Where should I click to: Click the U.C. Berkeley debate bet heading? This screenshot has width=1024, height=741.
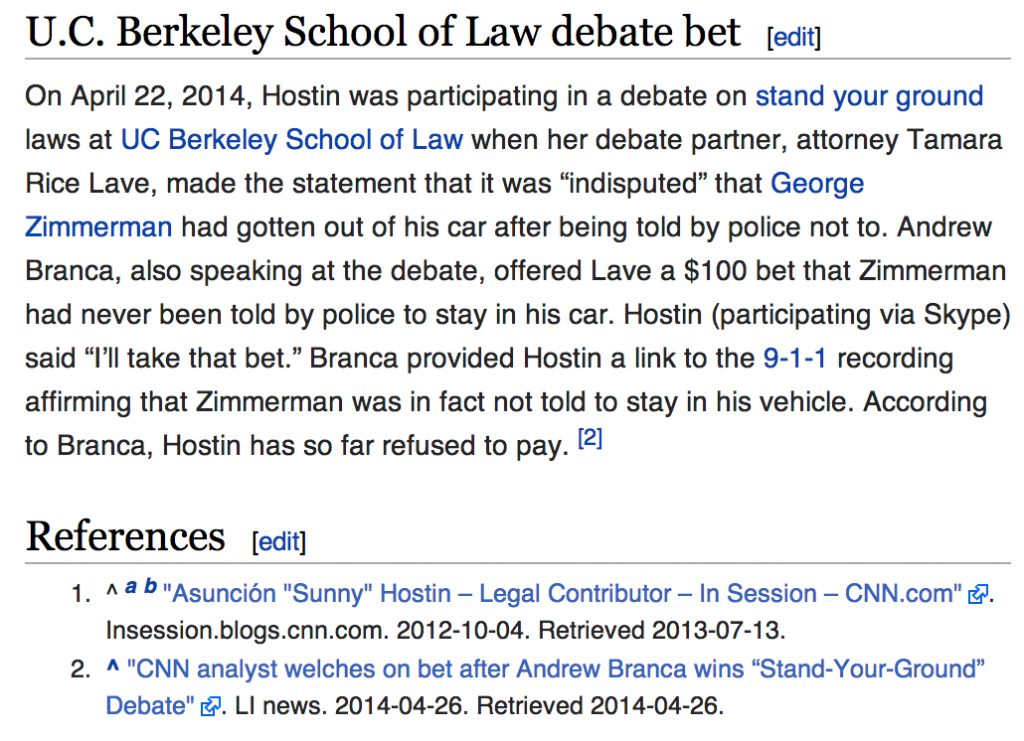tap(383, 32)
